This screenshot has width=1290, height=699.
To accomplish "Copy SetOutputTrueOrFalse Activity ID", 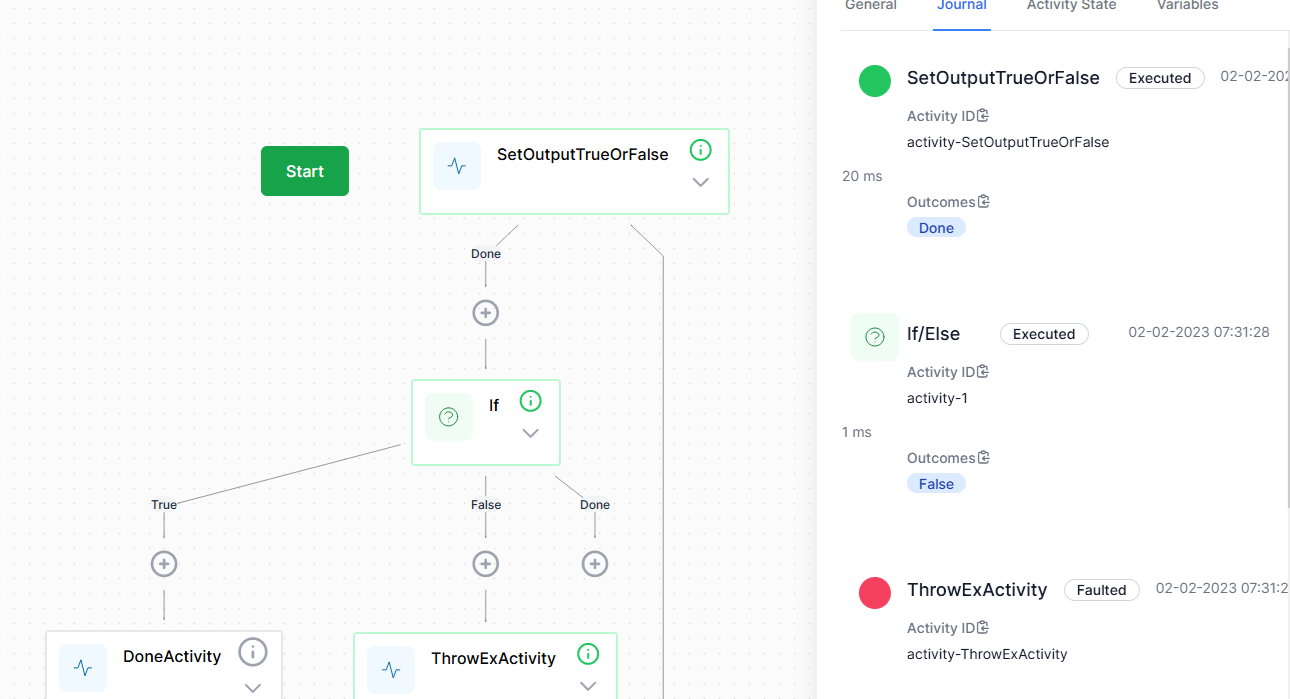I will pyautogui.click(x=983, y=116).
